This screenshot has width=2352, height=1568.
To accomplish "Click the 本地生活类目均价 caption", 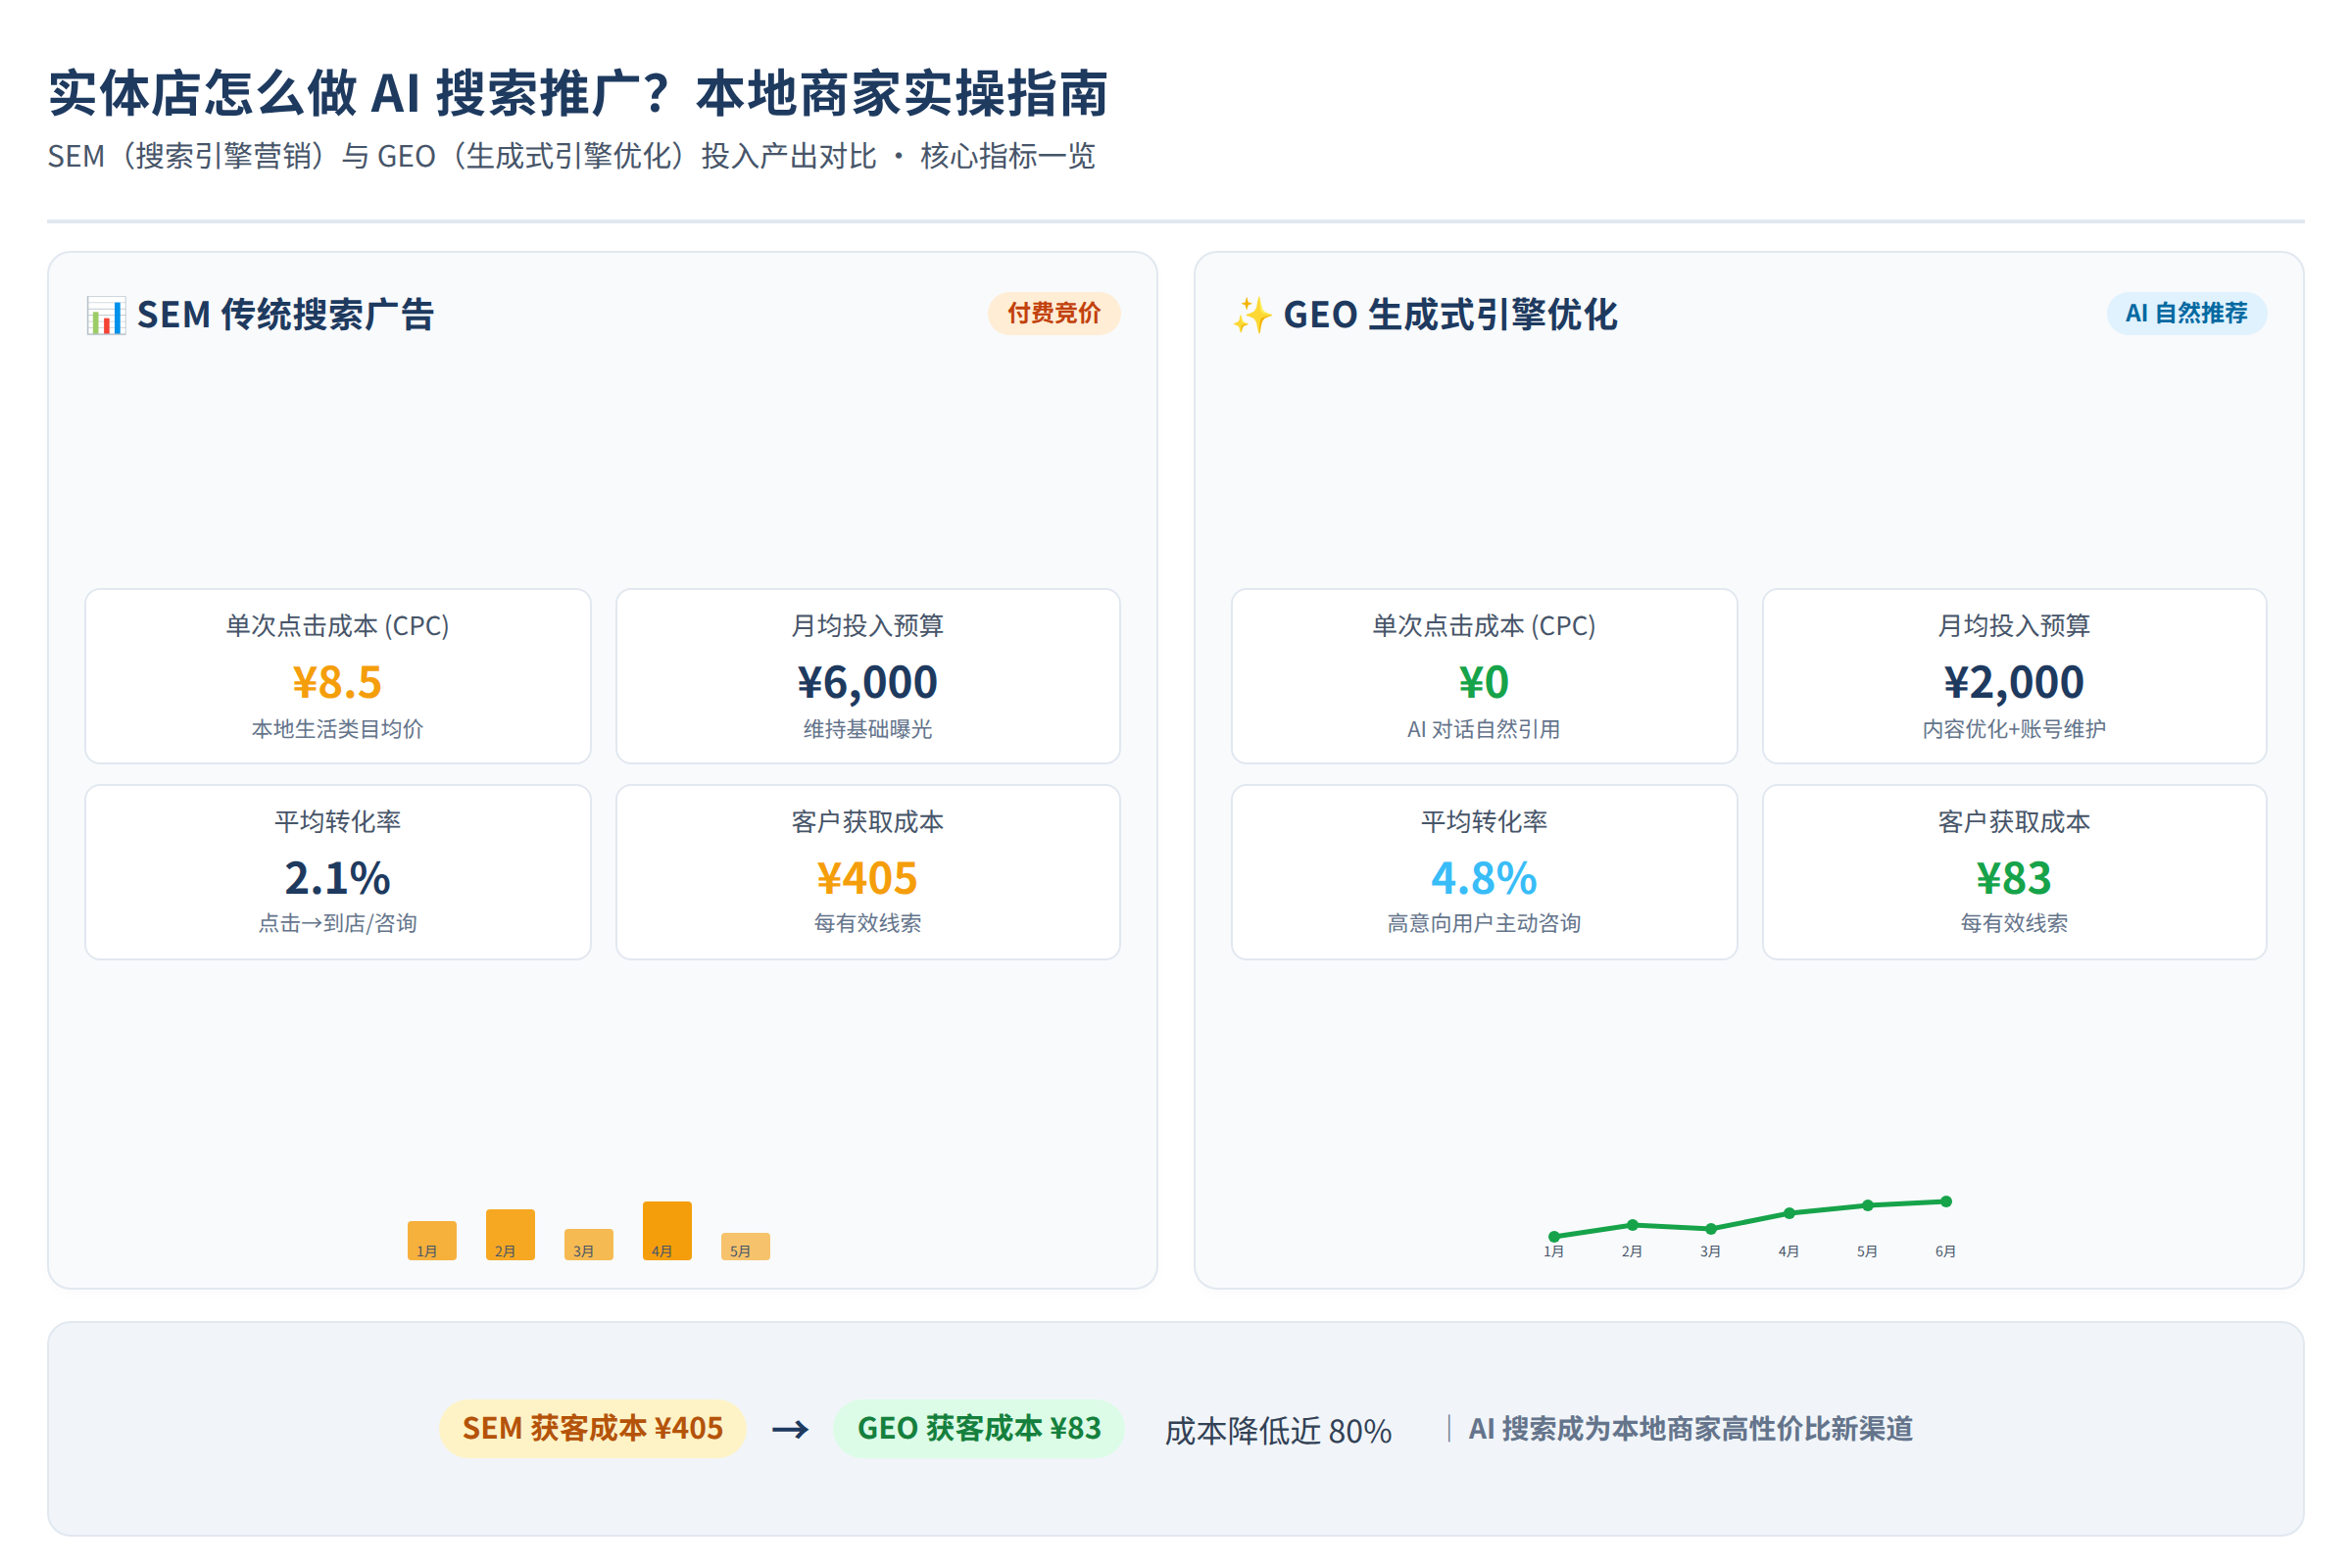I will point(337,729).
